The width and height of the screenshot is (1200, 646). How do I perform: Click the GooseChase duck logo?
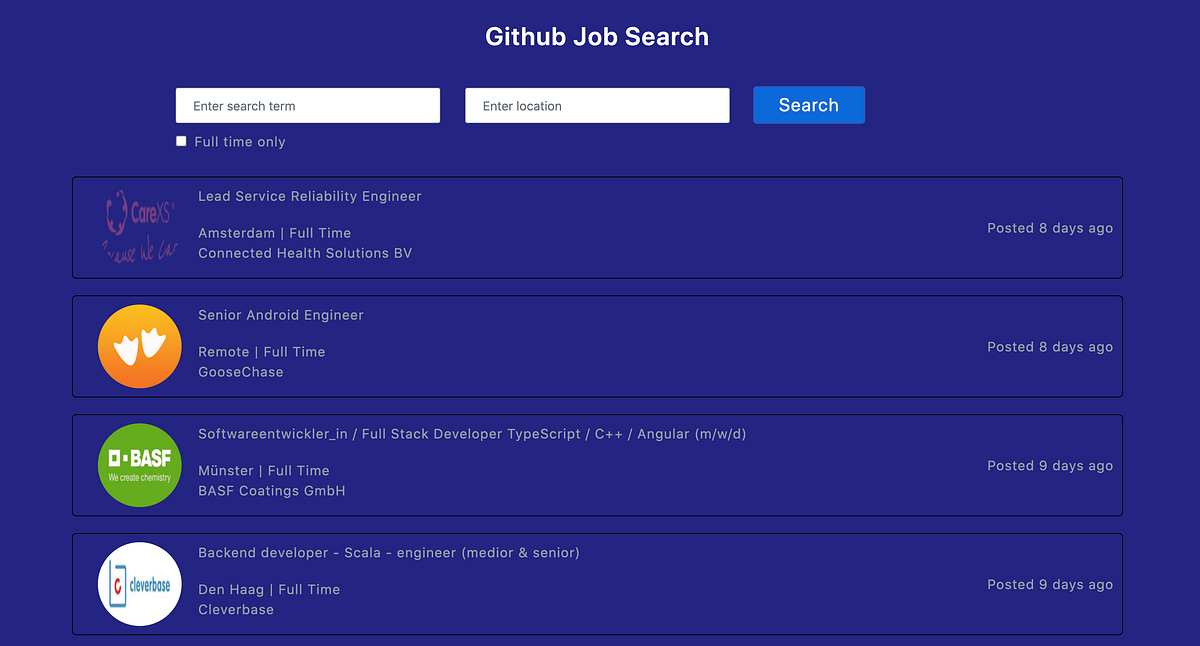[x=139, y=346]
